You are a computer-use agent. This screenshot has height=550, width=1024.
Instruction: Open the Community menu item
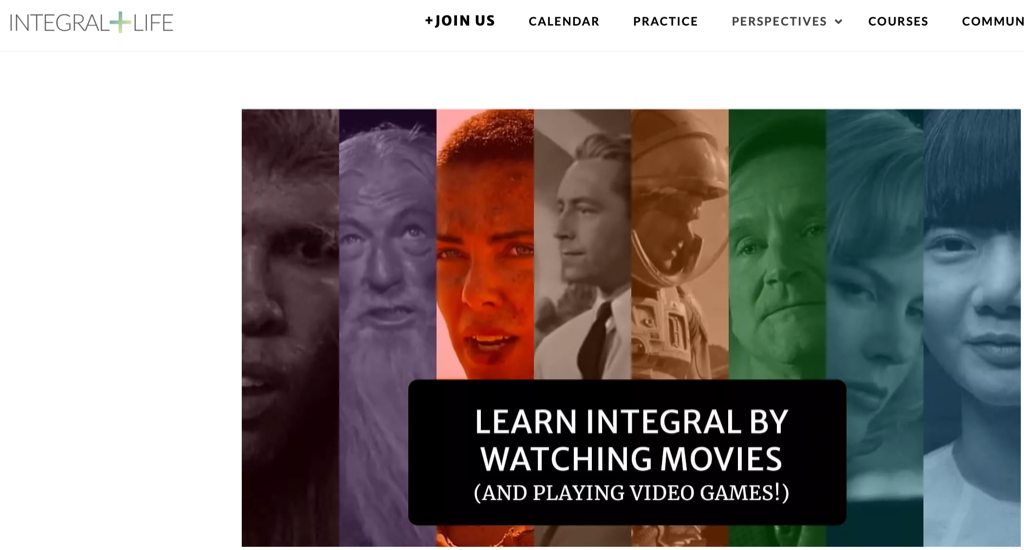coord(993,22)
